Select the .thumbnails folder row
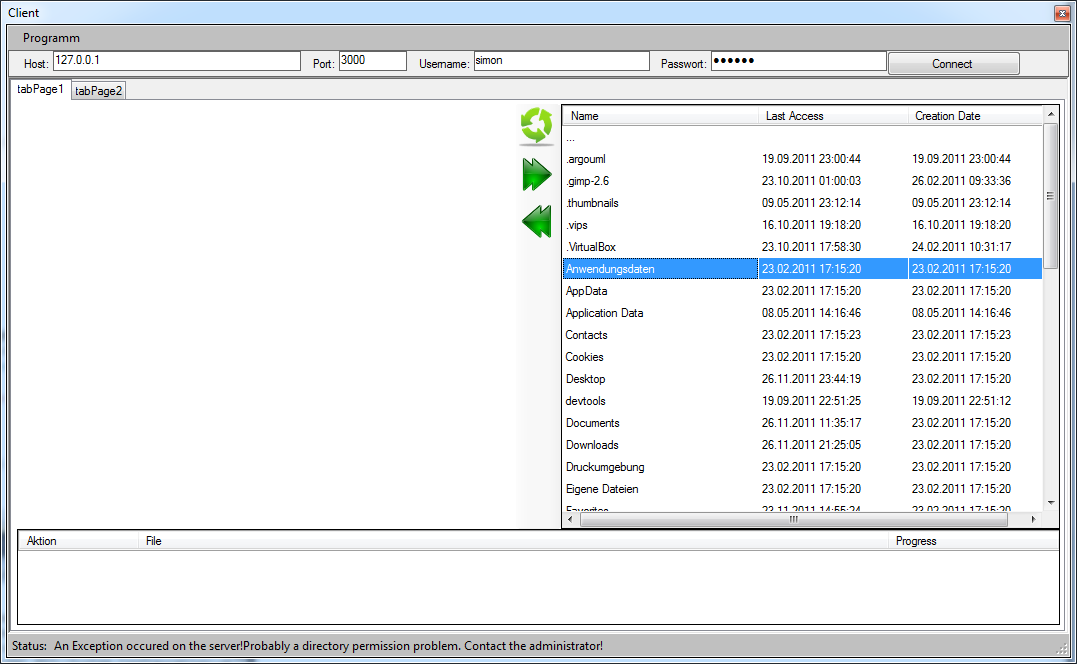 coord(802,203)
